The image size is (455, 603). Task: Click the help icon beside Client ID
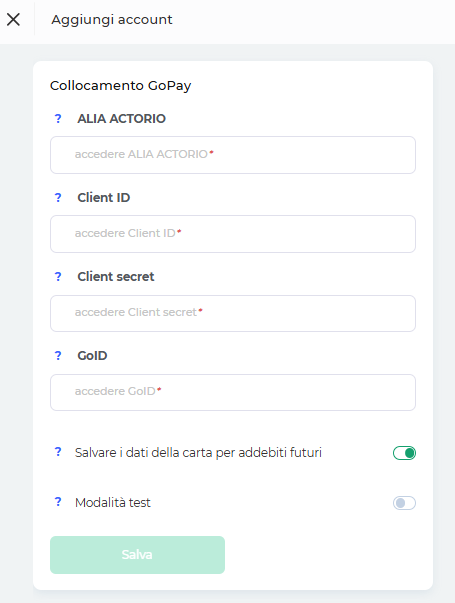(x=58, y=198)
